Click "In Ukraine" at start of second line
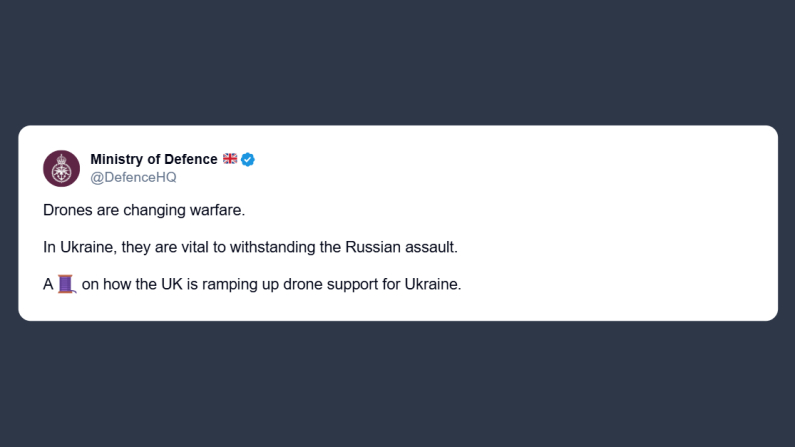795x447 pixels. click(74, 247)
